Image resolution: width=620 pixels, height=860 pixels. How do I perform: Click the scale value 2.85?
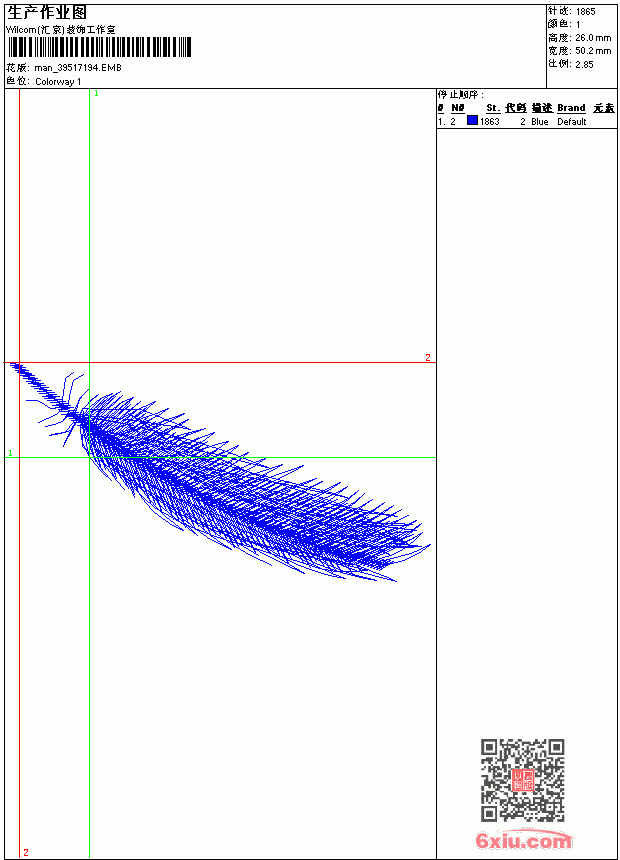click(584, 64)
